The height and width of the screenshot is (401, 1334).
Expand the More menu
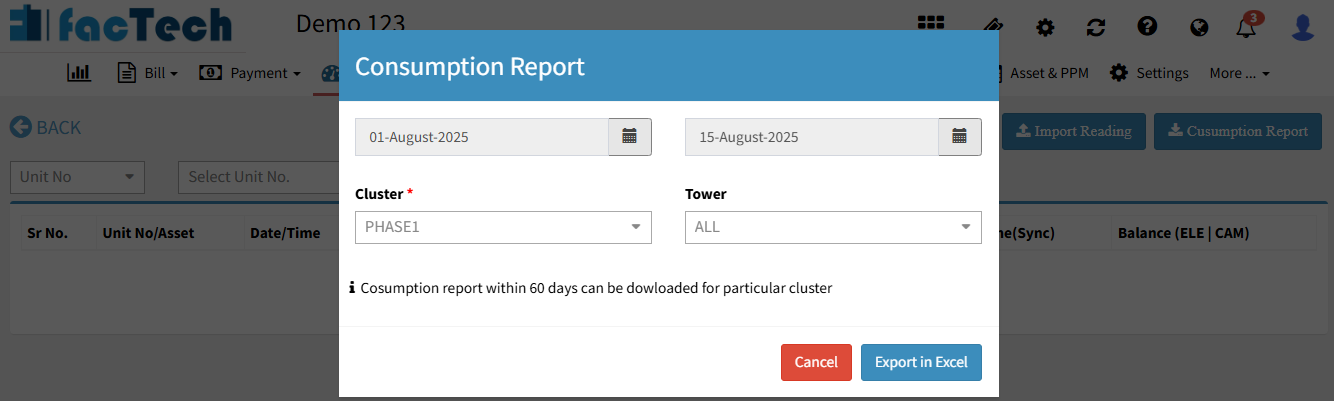1239,73
